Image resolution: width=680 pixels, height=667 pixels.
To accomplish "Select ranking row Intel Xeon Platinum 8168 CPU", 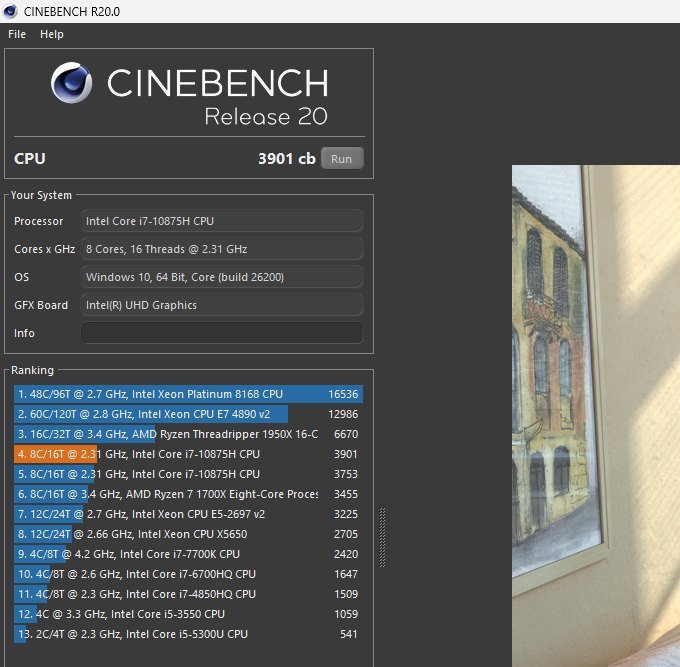I will coord(188,394).
